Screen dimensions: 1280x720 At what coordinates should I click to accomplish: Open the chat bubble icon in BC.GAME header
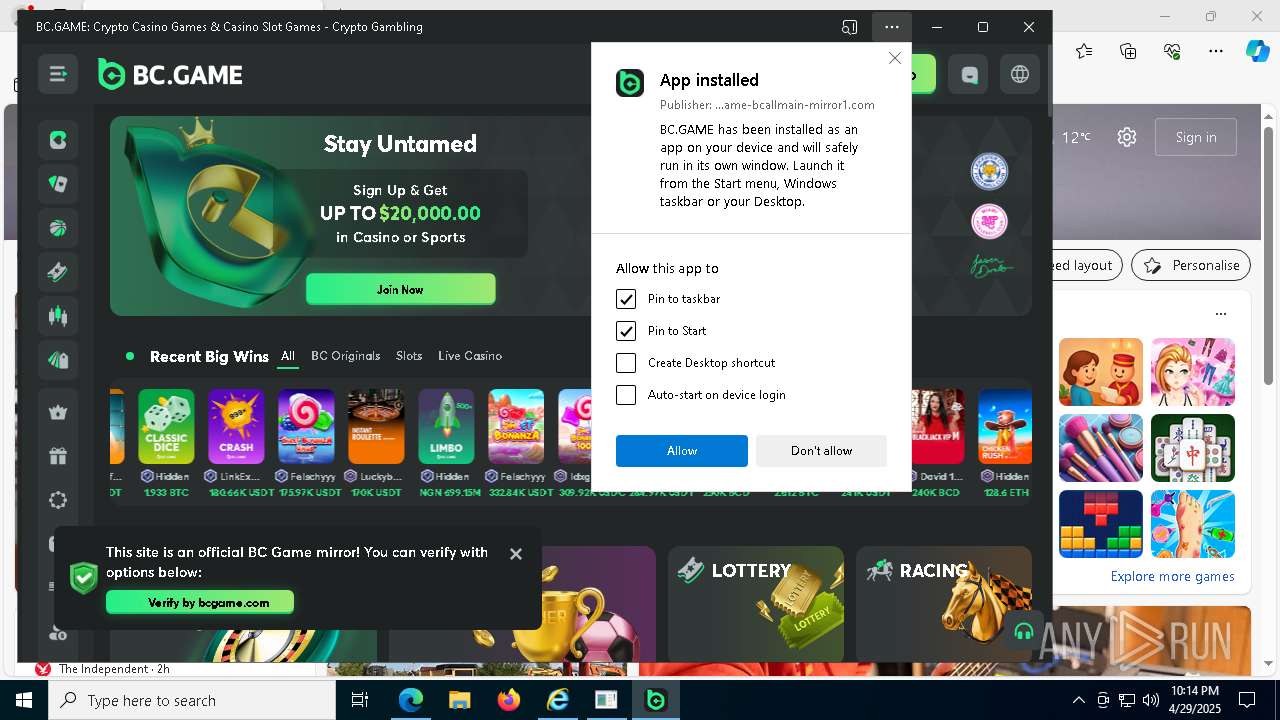(x=969, y=75)
